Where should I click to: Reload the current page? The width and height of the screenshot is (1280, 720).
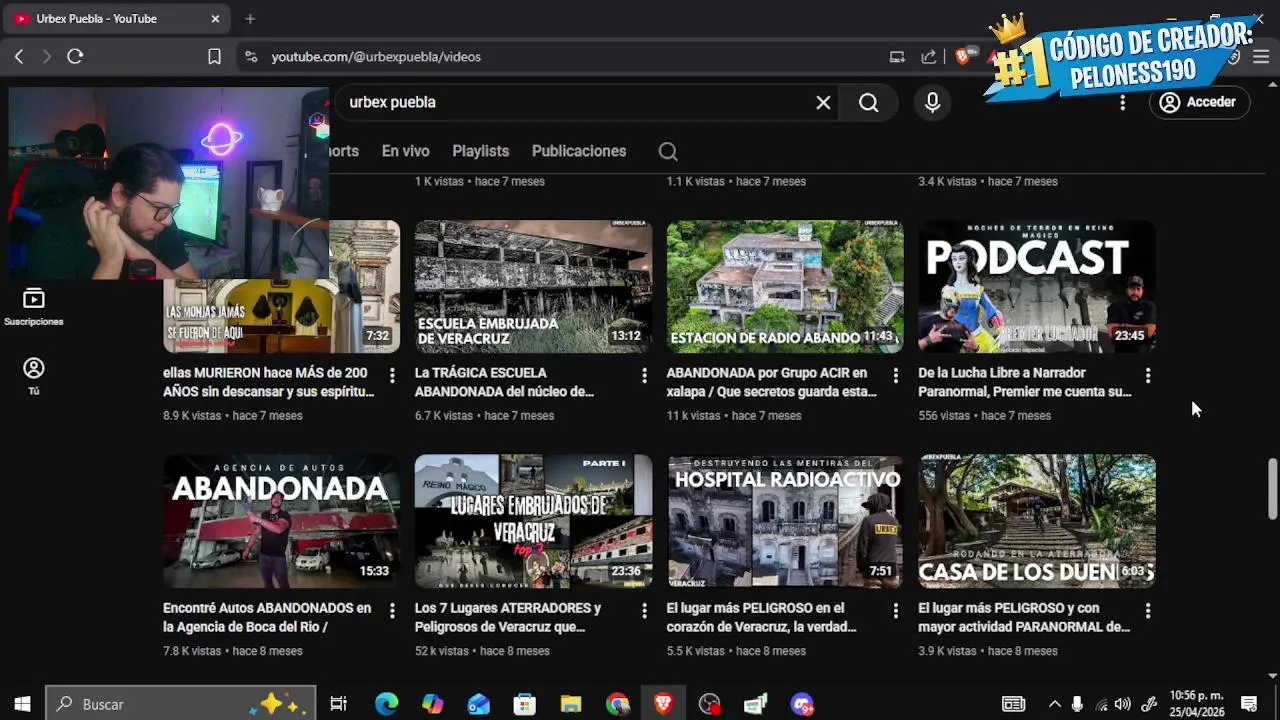(75, 57)
